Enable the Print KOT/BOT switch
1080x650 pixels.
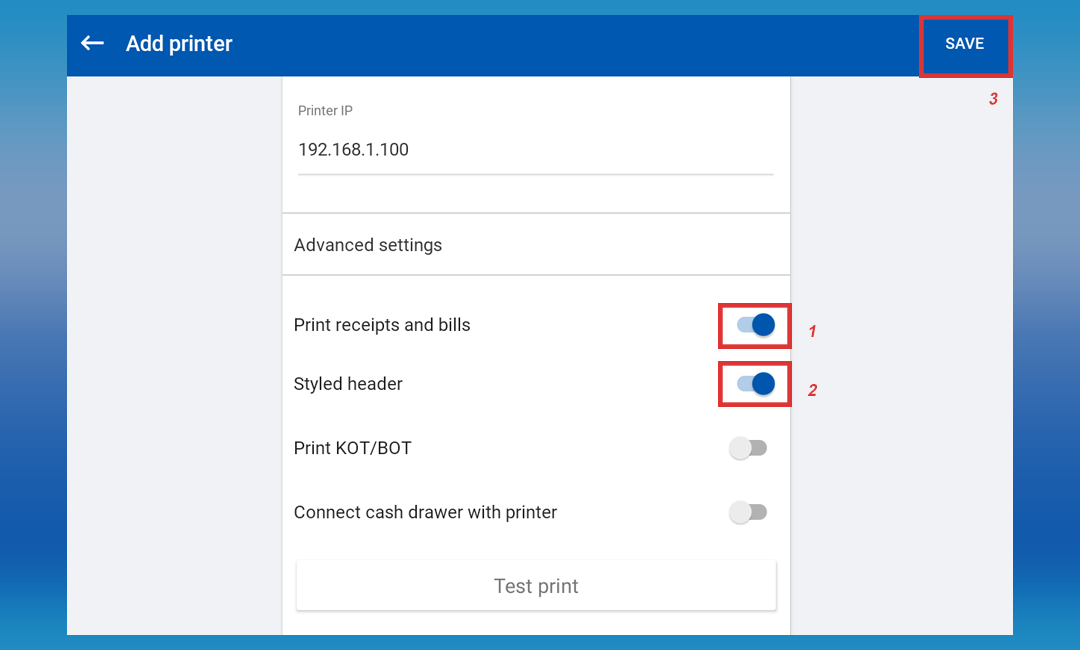[748, 448]
